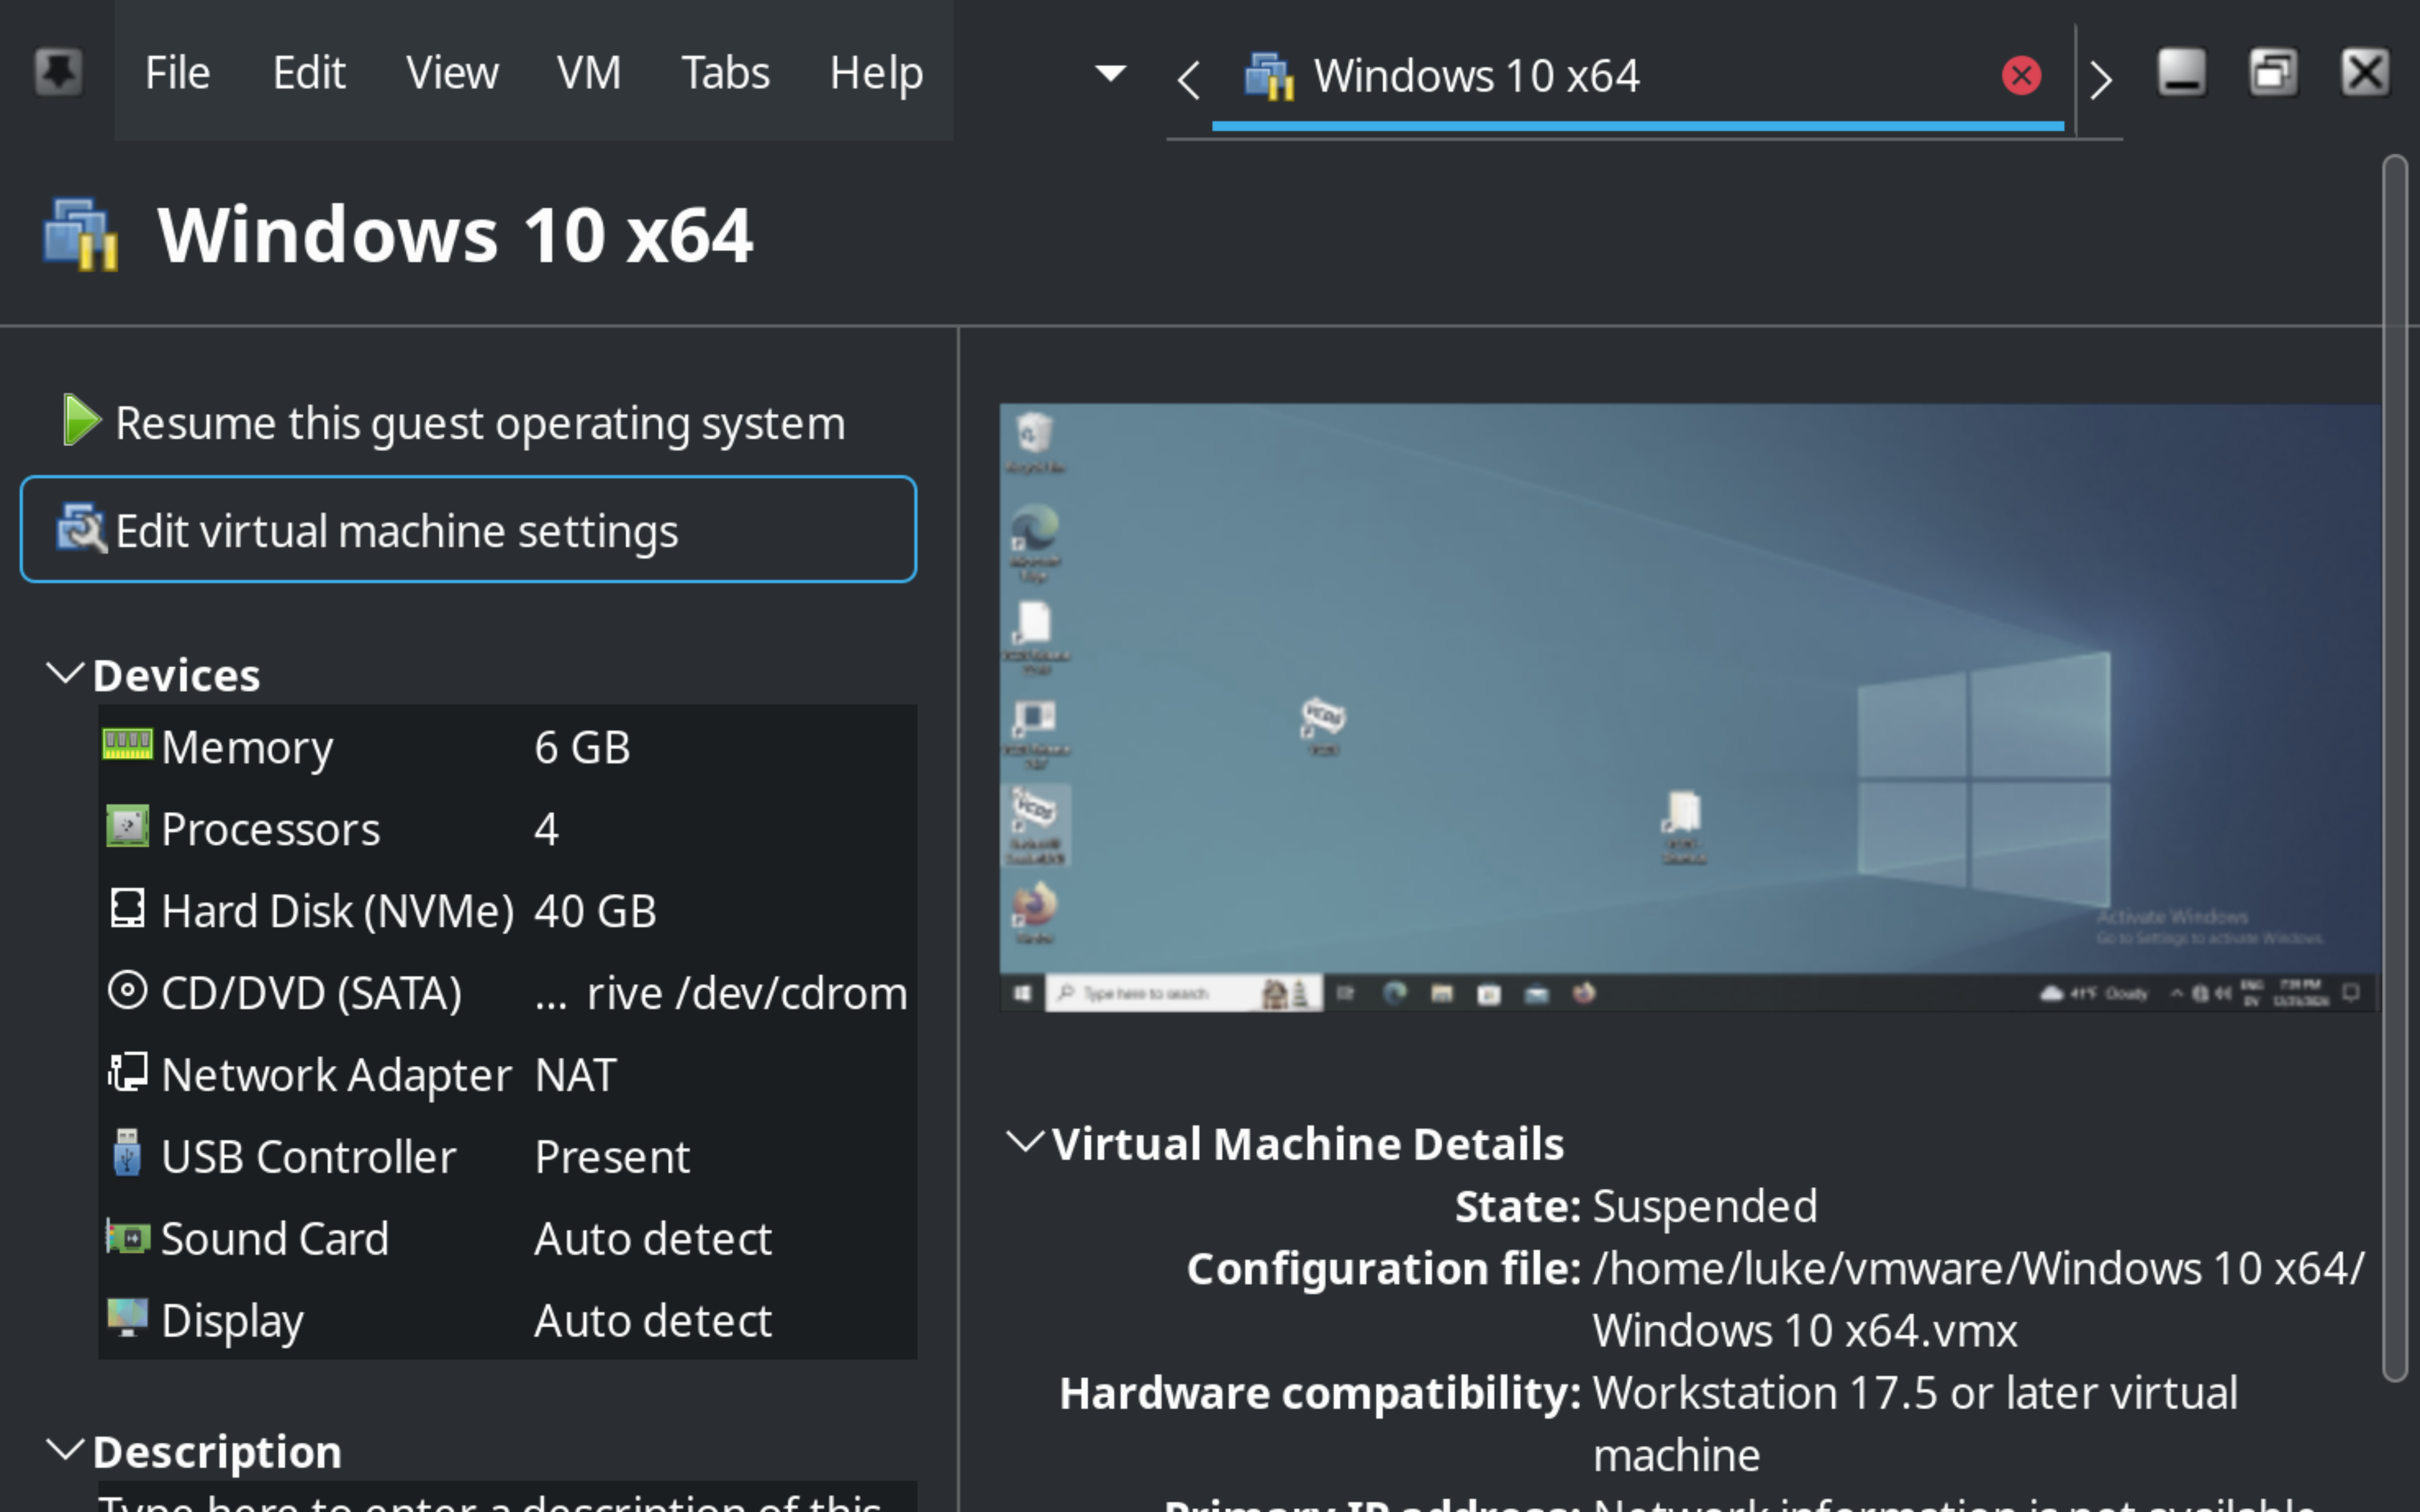Viewport: 2420px width, 1512px height.
Task: Click the configuration file path text
Action: (x=1978, y=1299)
